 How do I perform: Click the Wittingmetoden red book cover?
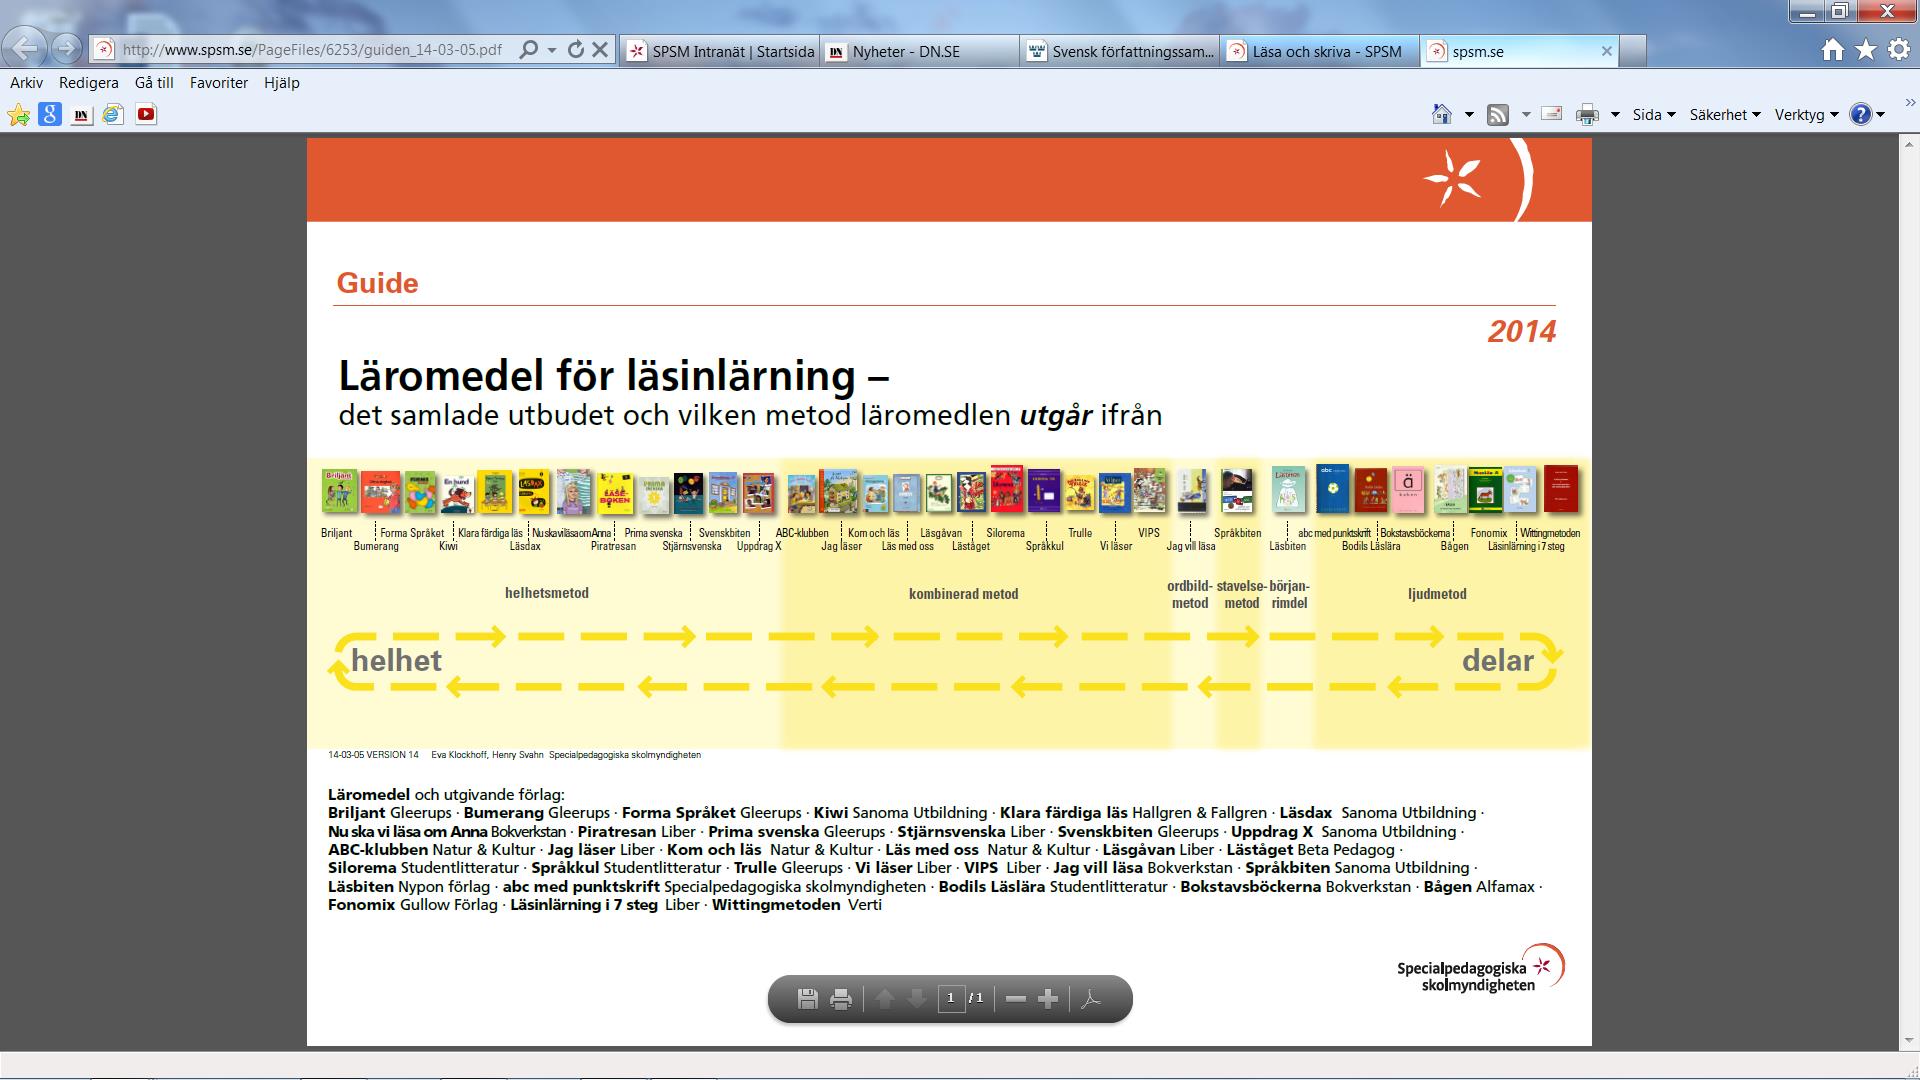click(x=1561, y=490)
